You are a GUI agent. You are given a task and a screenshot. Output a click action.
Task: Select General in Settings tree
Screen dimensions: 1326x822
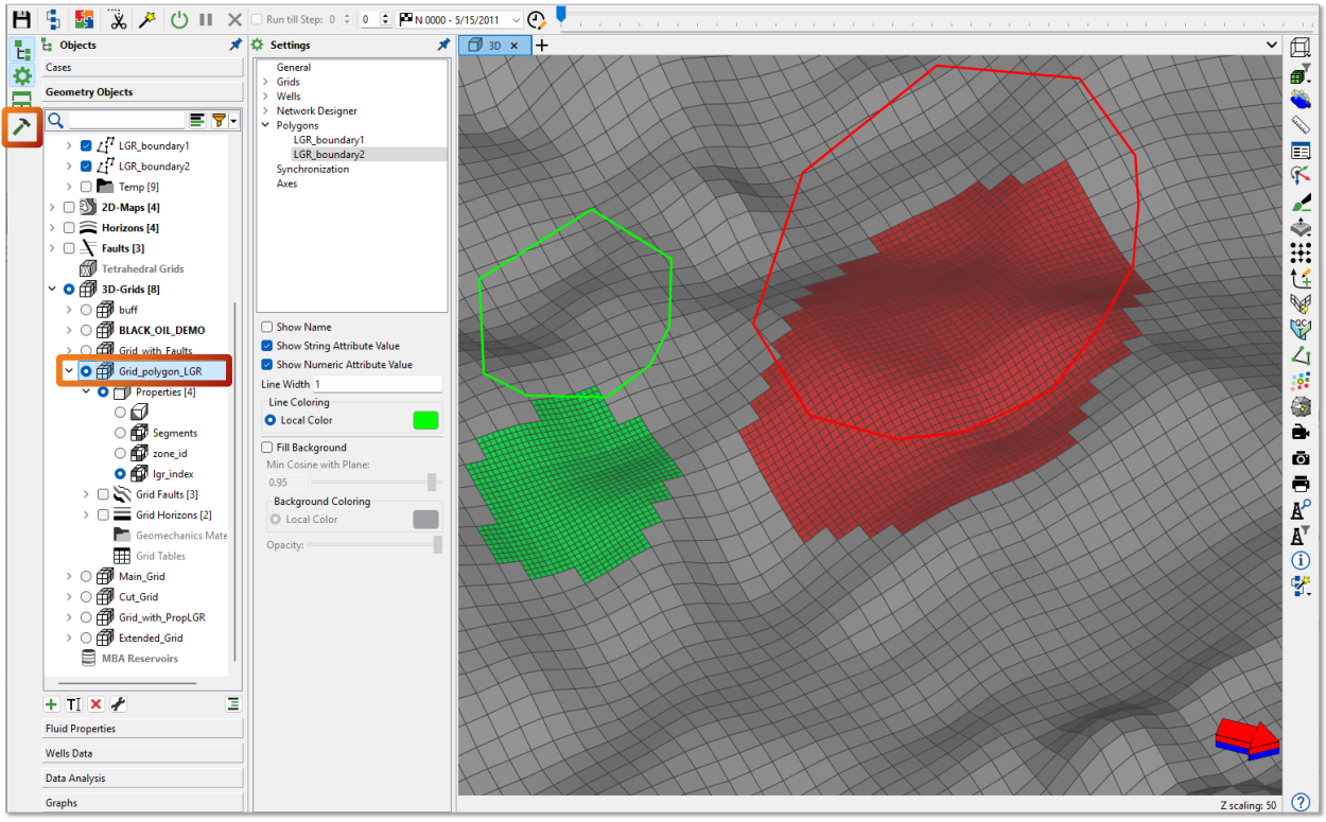coord(294,67)
